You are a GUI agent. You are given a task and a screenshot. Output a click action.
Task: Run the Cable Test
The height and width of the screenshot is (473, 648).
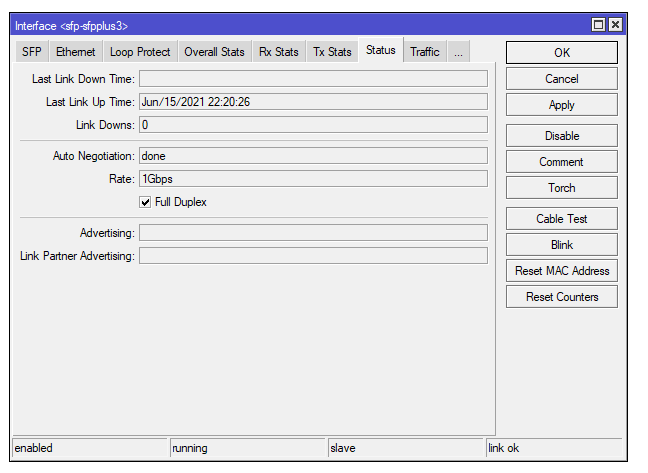(x=562, y=219)
